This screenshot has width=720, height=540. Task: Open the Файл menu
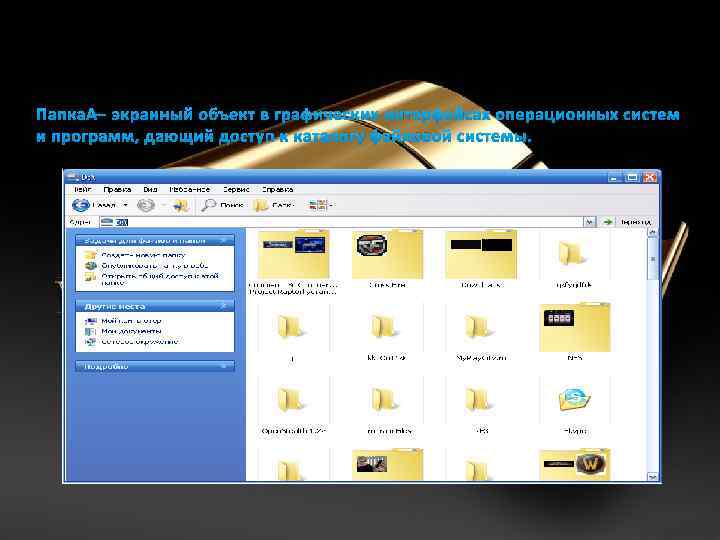coord(83,190)
